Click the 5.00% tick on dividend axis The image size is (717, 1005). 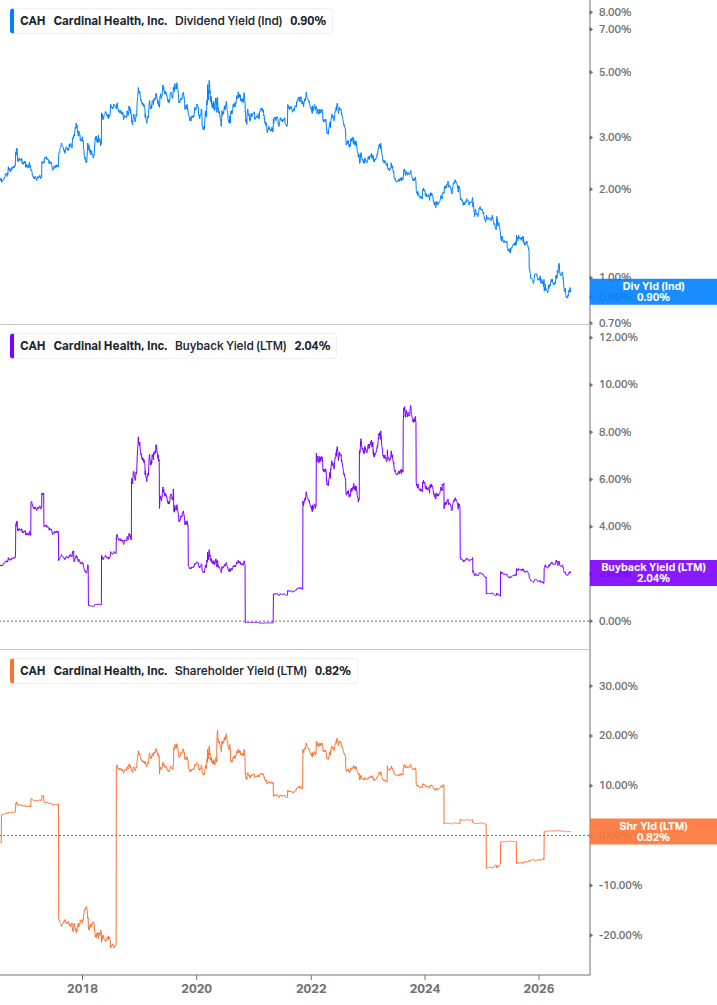point(615,72)
